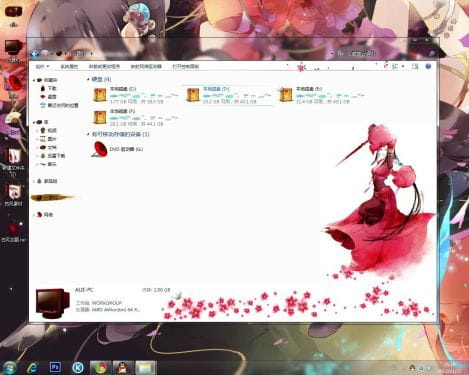
Task: Click the change view icon in toolbar
Action: click(395, 66)
